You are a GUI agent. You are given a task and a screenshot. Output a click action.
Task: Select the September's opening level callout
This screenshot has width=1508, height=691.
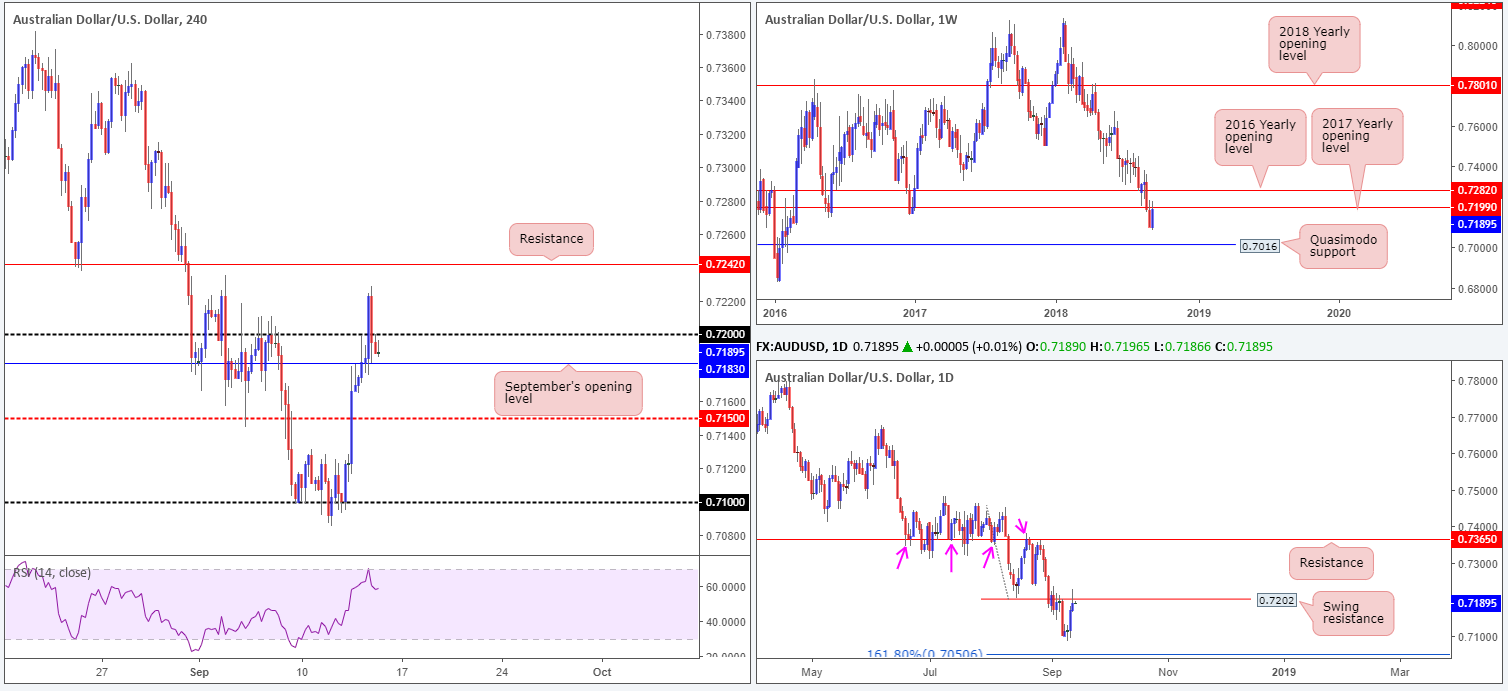(x=568, y=394)
